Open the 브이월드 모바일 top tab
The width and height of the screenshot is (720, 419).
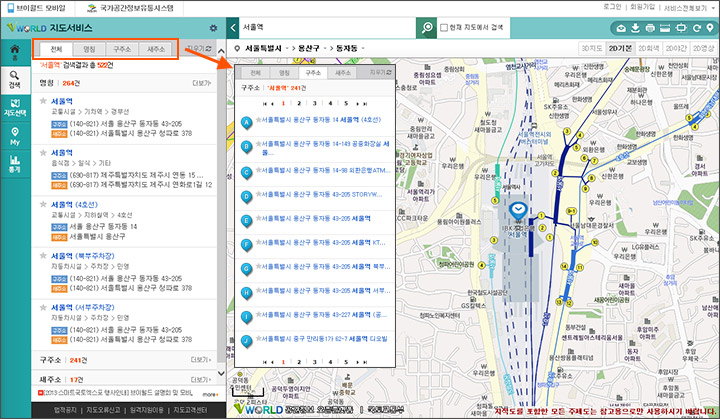[x=38, y=8]
